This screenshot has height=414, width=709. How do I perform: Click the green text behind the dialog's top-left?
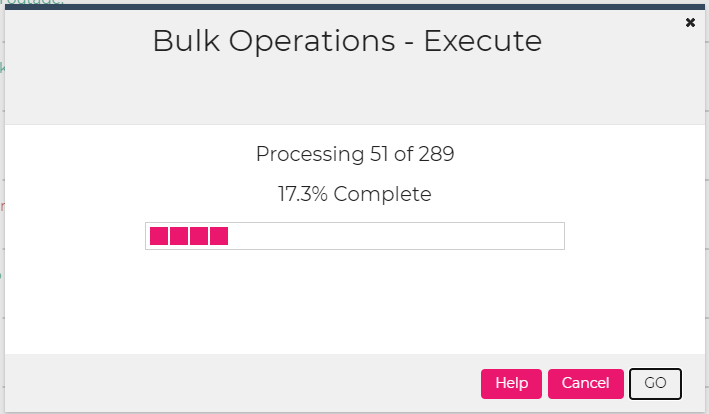pyautogui.click(x=30, y=3)
